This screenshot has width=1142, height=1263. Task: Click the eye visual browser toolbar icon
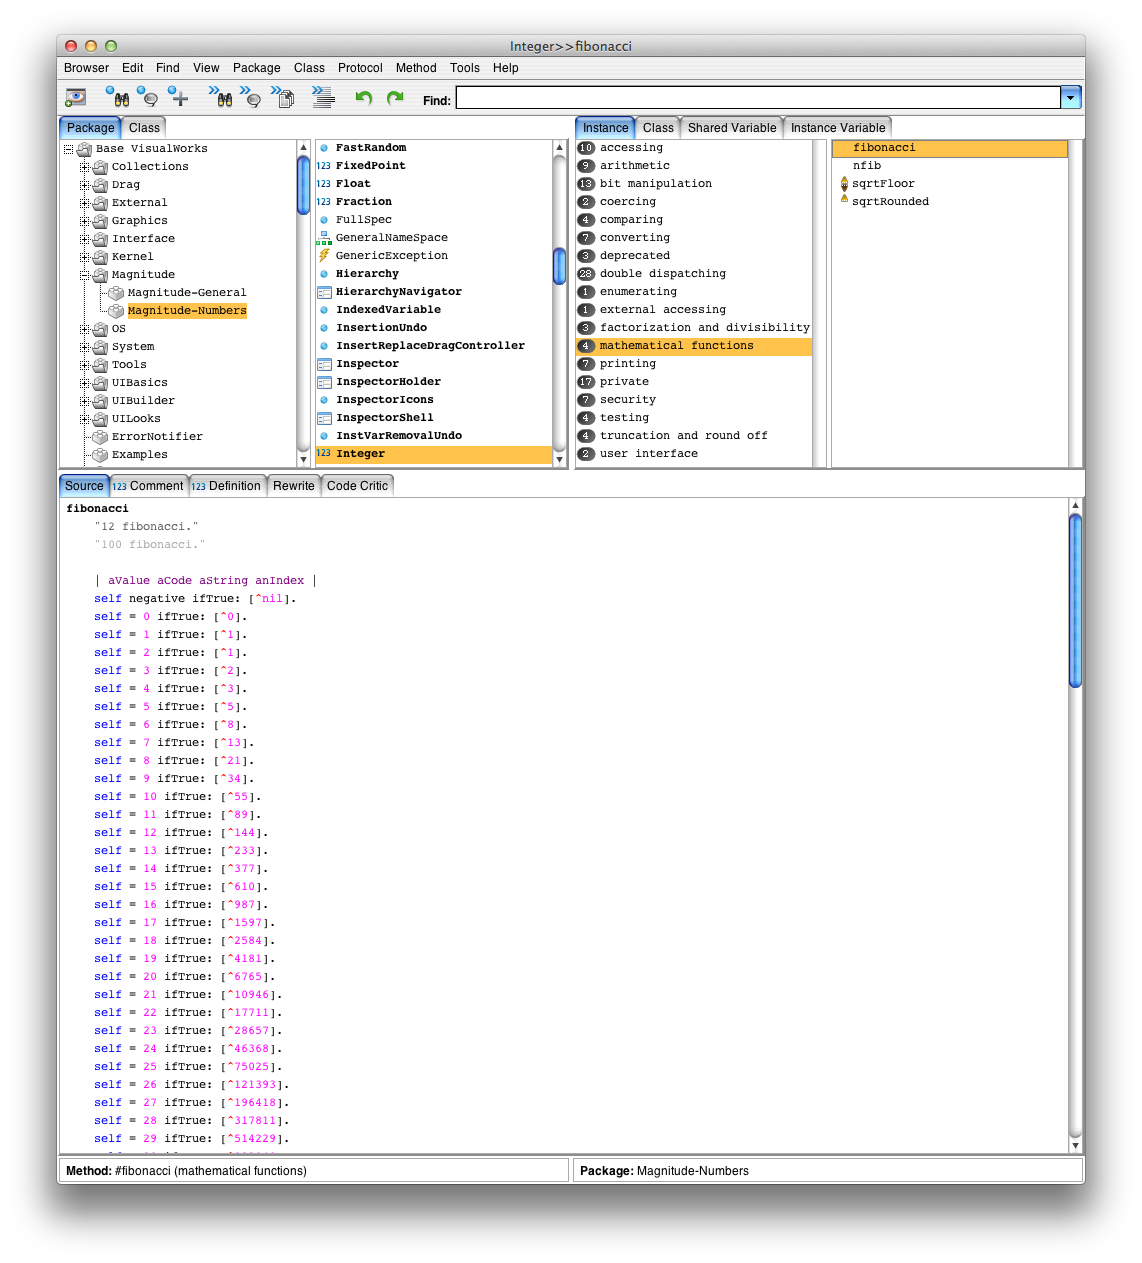tap(76, 98)
